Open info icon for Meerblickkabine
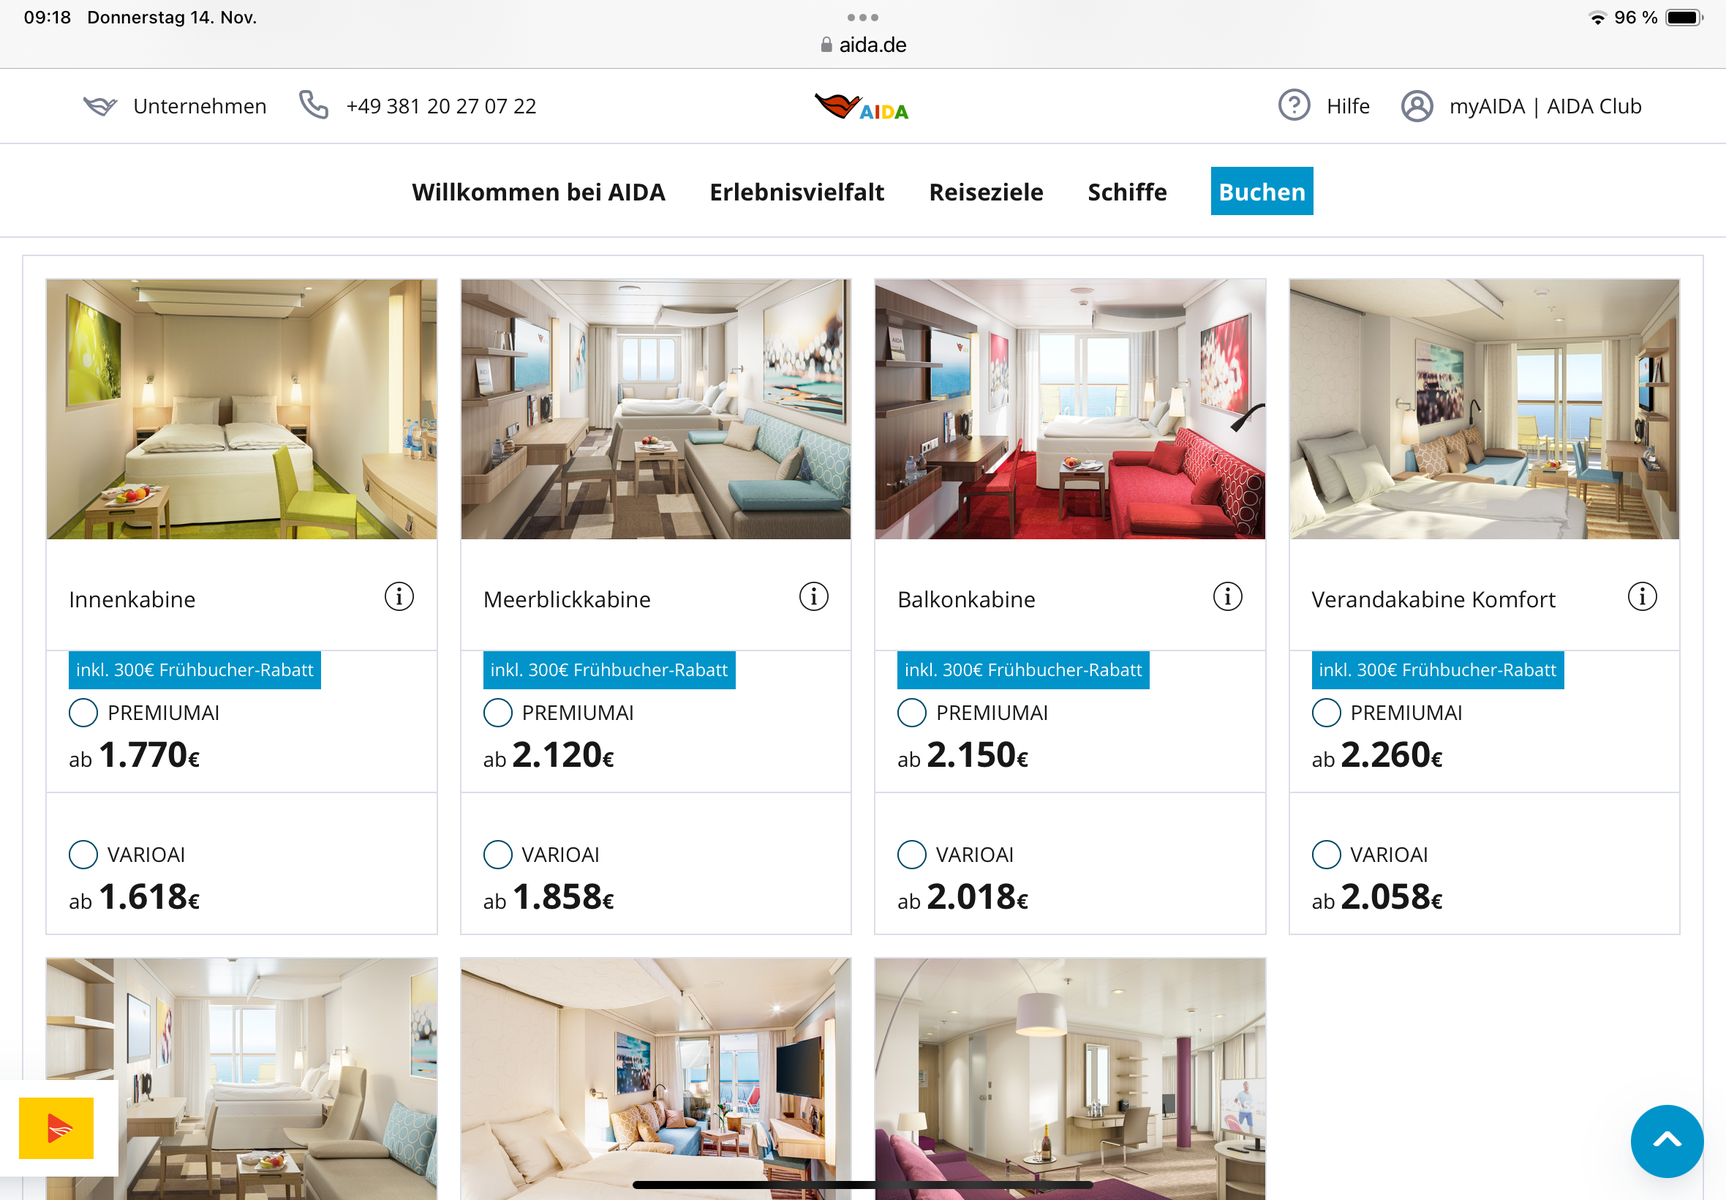The image size is (1726, 1200). coord(814,597)
